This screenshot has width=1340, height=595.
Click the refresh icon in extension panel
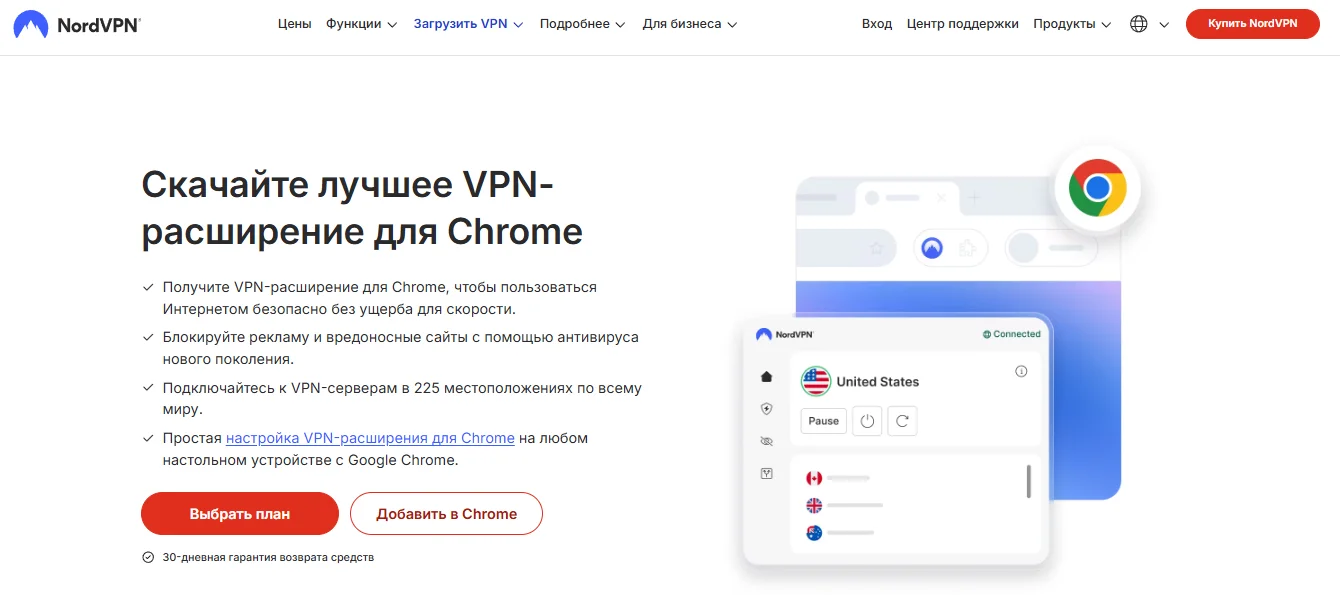(902, 421)
